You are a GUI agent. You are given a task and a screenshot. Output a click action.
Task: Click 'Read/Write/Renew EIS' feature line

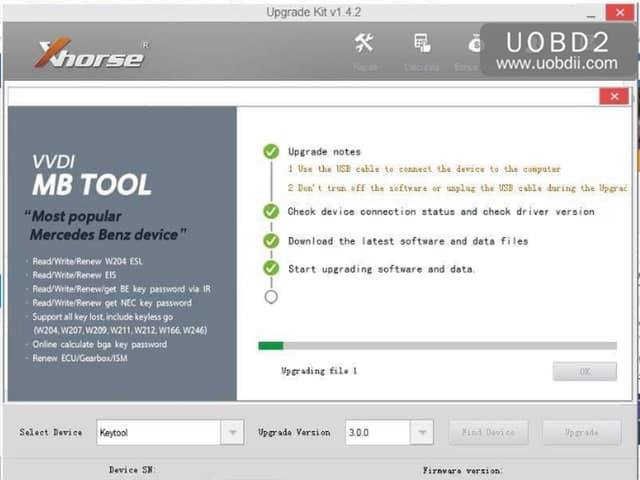74,275
